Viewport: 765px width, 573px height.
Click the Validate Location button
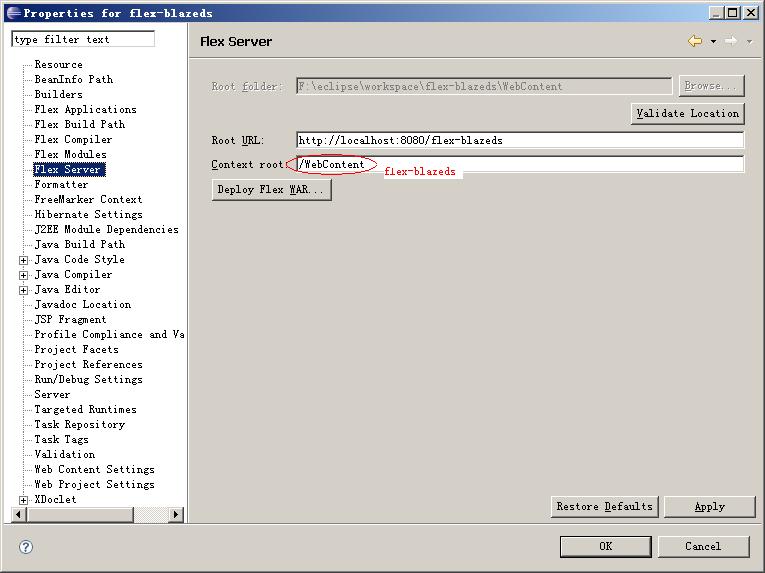[x=688, y=113]
